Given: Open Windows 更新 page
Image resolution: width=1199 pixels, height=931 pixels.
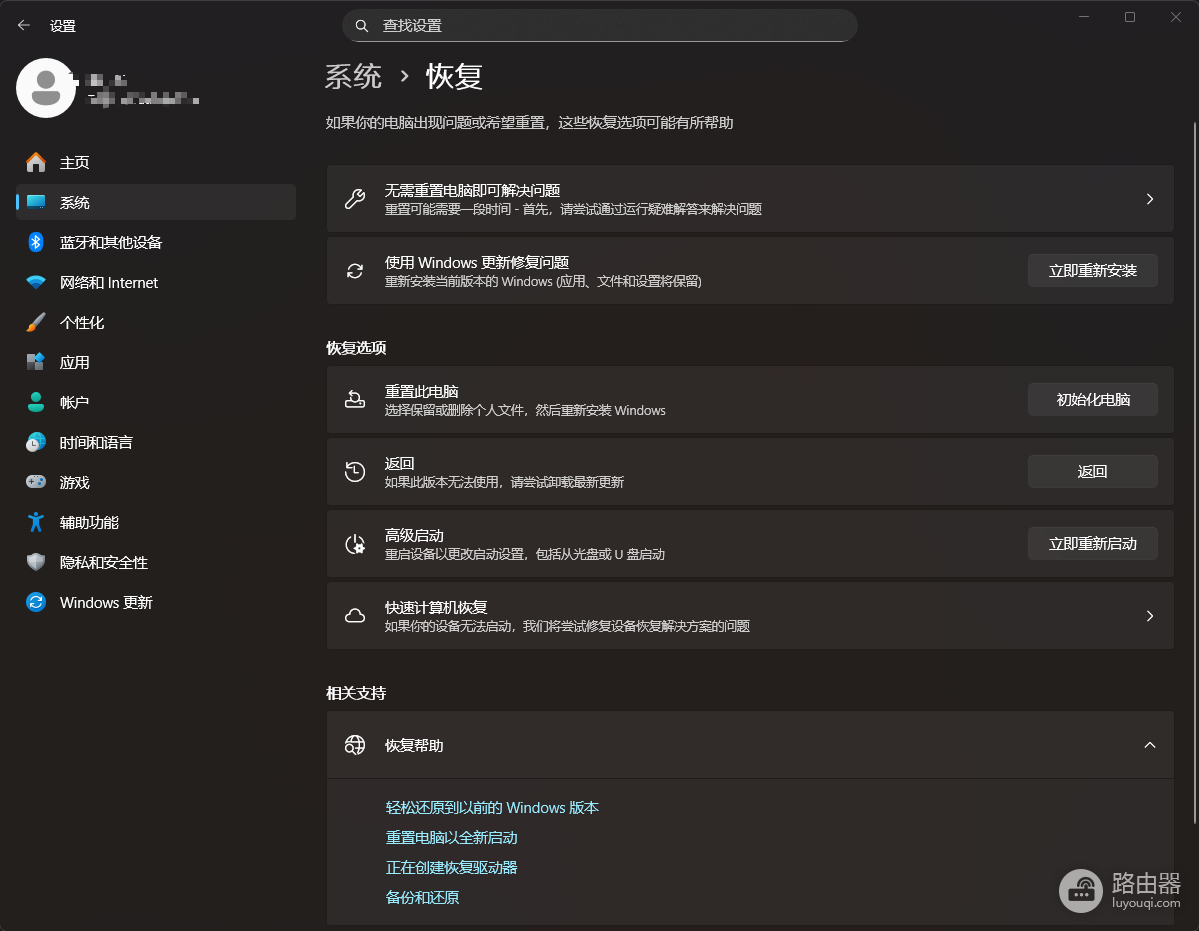Looking at the screenshot, I should point(156,602).
